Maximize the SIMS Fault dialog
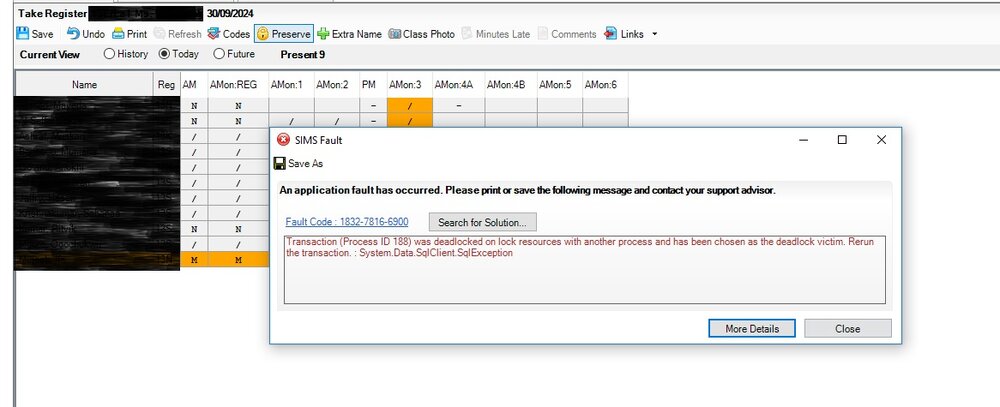1000x407 pixels. click(x=842, y=140)
